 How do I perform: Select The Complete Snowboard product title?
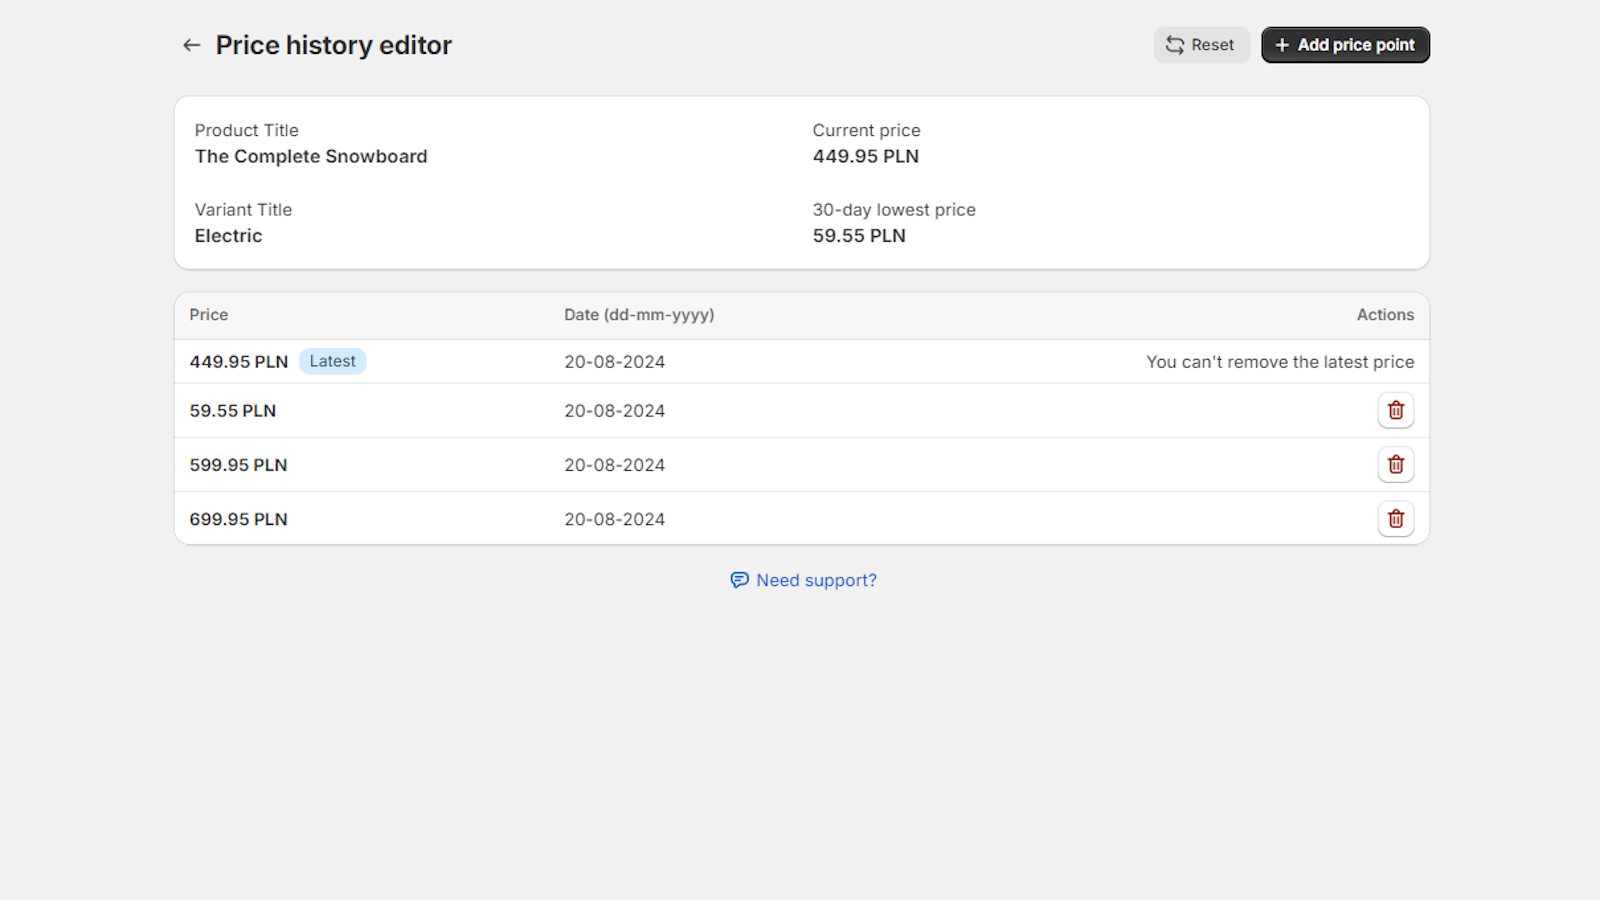(311, 156)
